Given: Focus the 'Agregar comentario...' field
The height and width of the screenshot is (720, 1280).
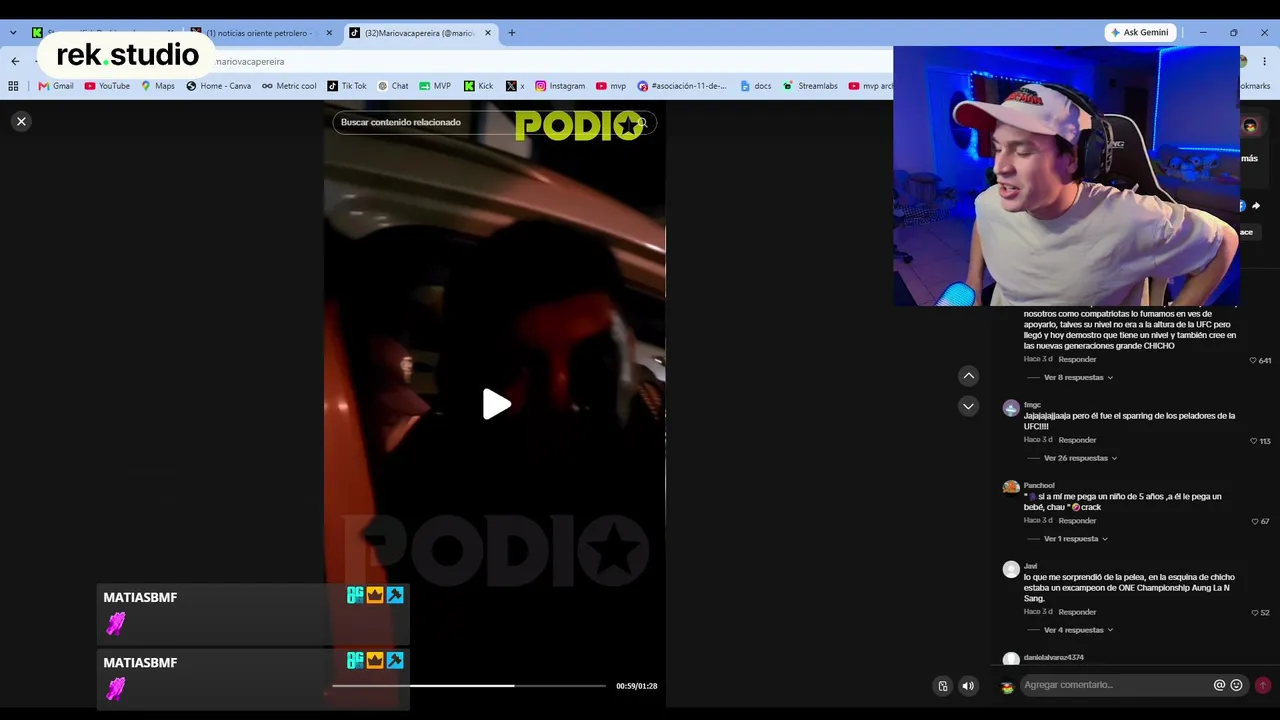Looking at the screenshot, I should [x=1115, y=685].
